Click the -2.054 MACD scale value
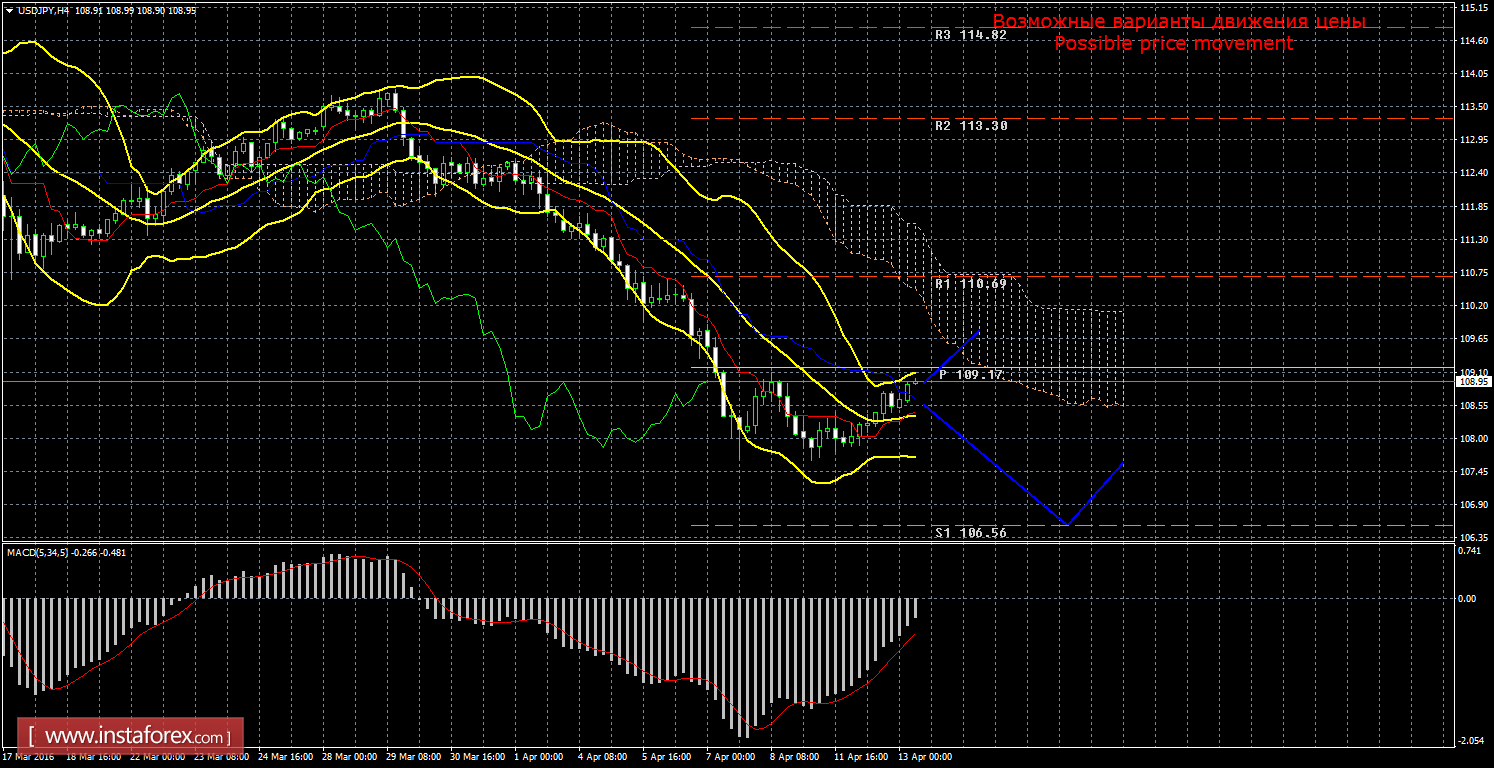Screen dimensions: 1494x768 [1471, 740]
